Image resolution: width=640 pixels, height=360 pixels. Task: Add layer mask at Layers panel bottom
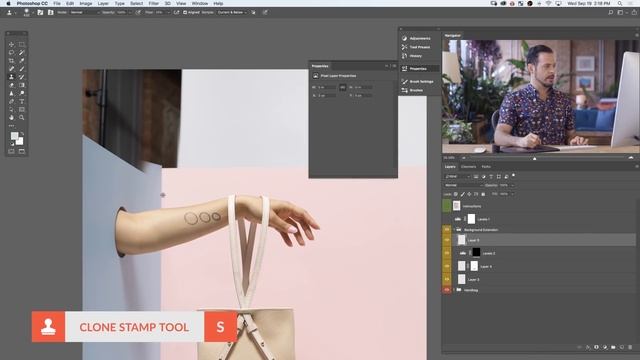pyautogui.click(x=596, y=347)
